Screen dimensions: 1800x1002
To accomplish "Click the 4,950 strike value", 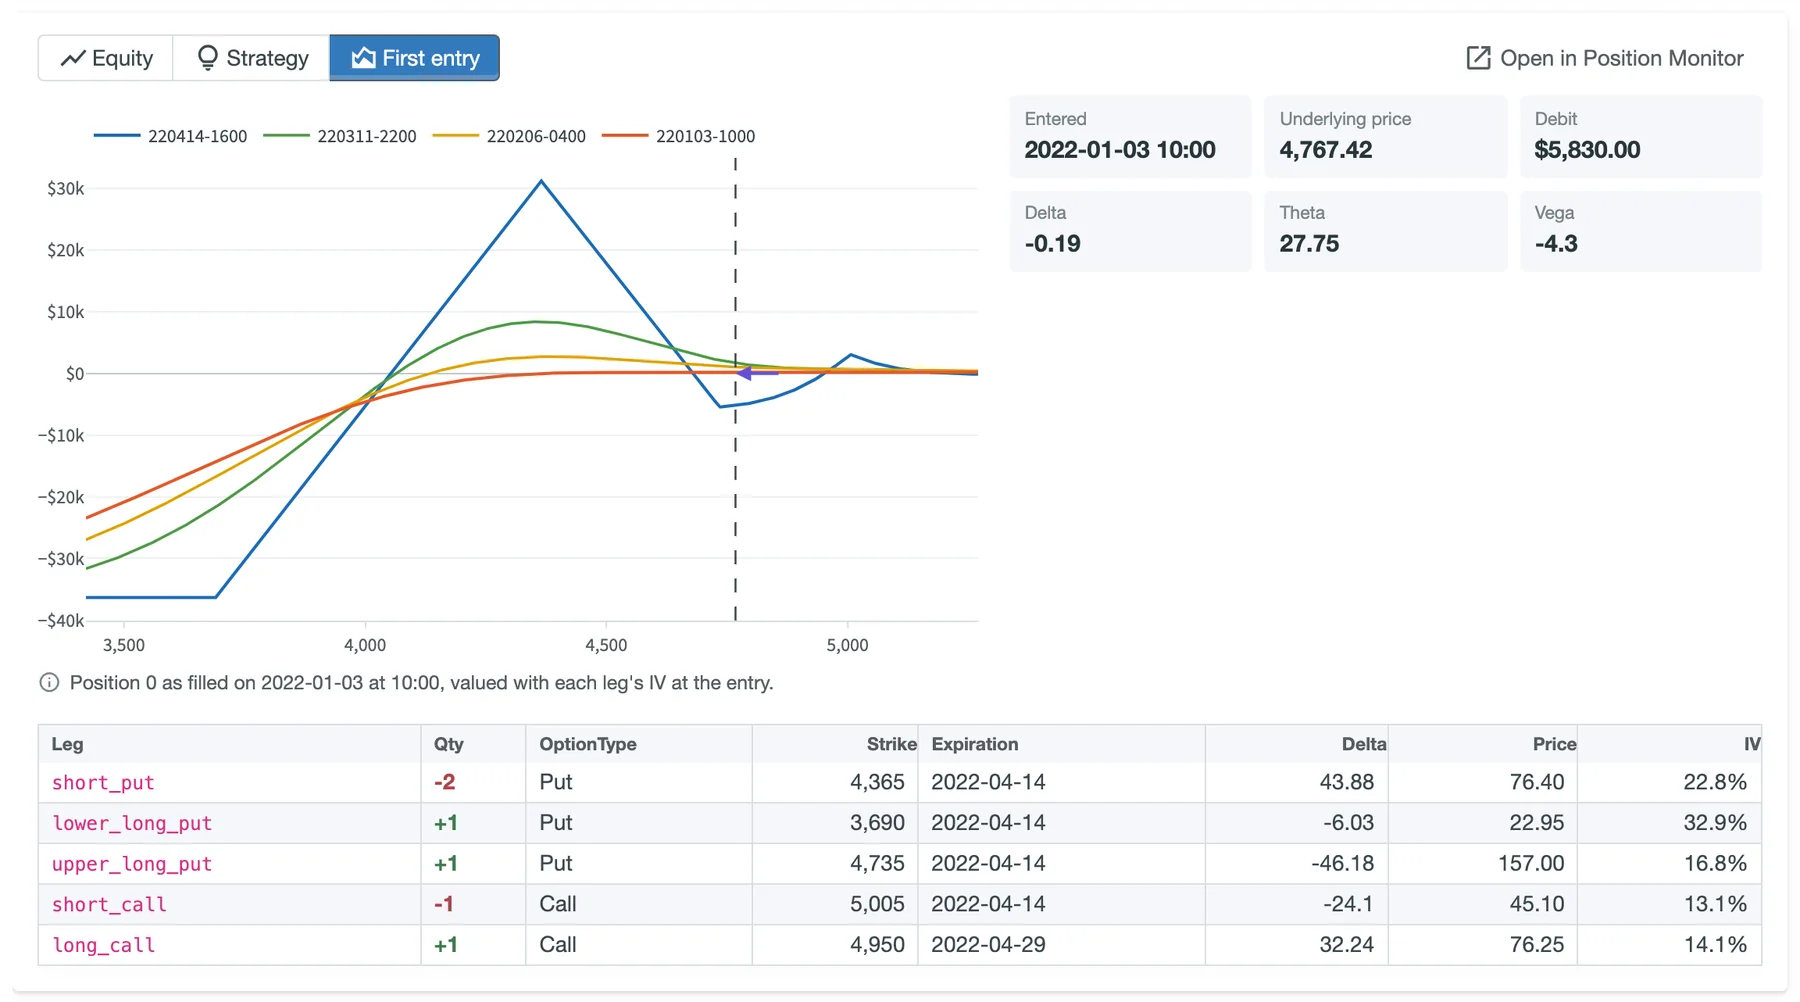I will click(877, 944).
